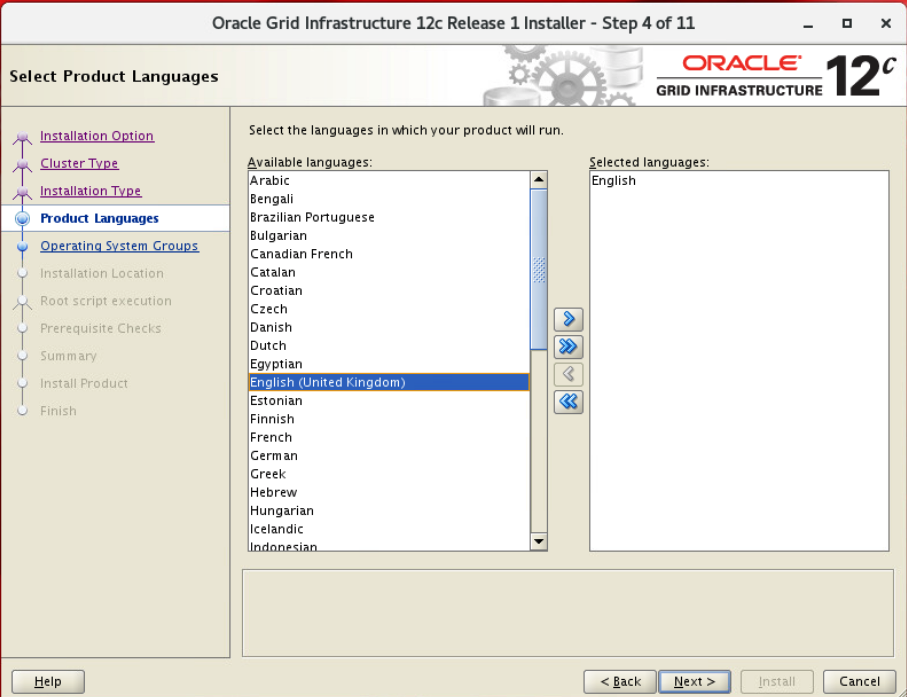The width and height of the screenshot is (907, 697).
Task: Go back using the Back button
Action: (x=620, y=682)
